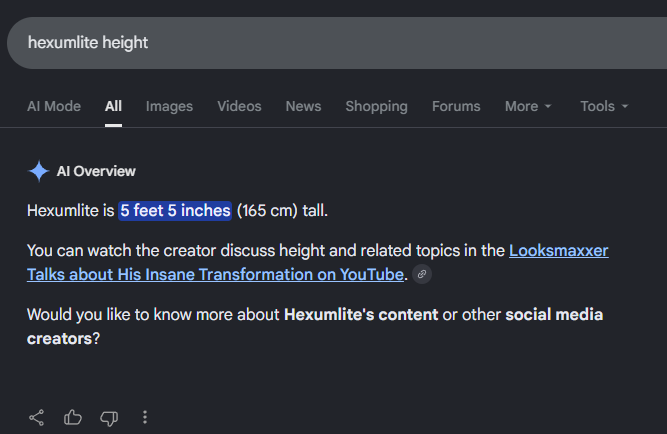Switch to Videos tab

point(239,106)
